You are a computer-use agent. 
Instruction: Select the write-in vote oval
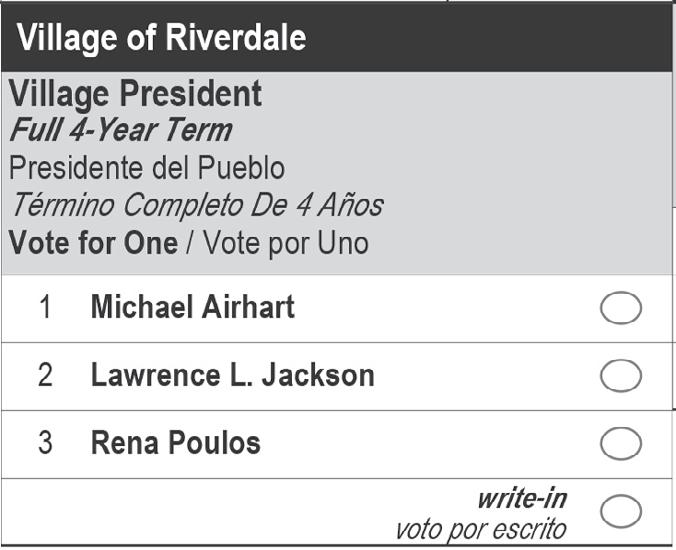(x=621, y=511)
